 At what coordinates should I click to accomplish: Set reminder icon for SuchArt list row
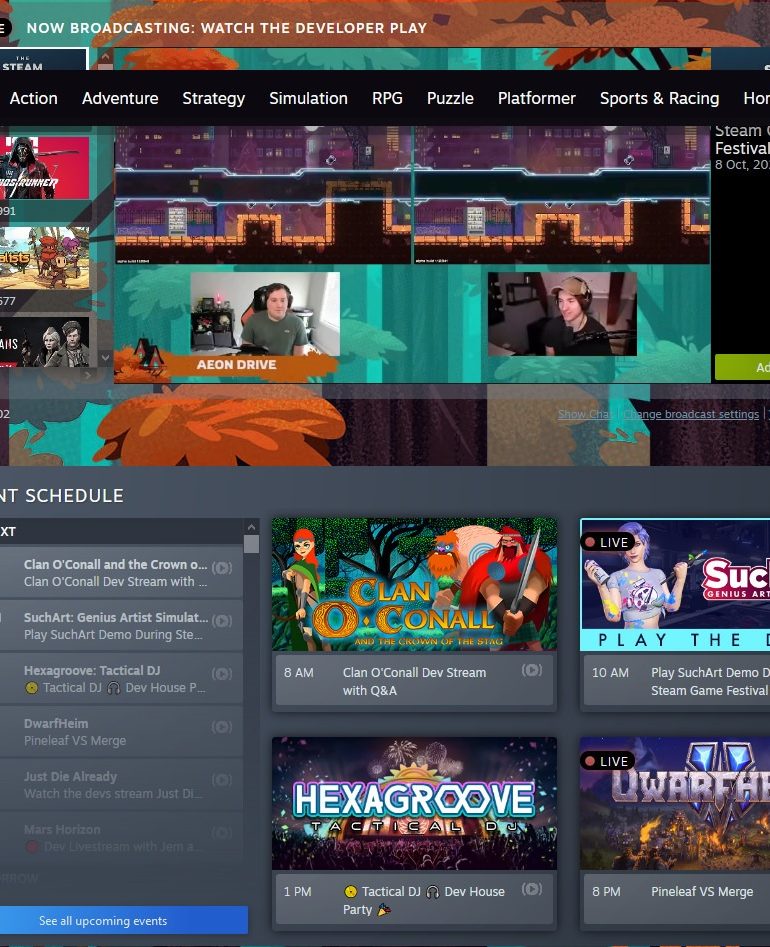tap(222, 621)
